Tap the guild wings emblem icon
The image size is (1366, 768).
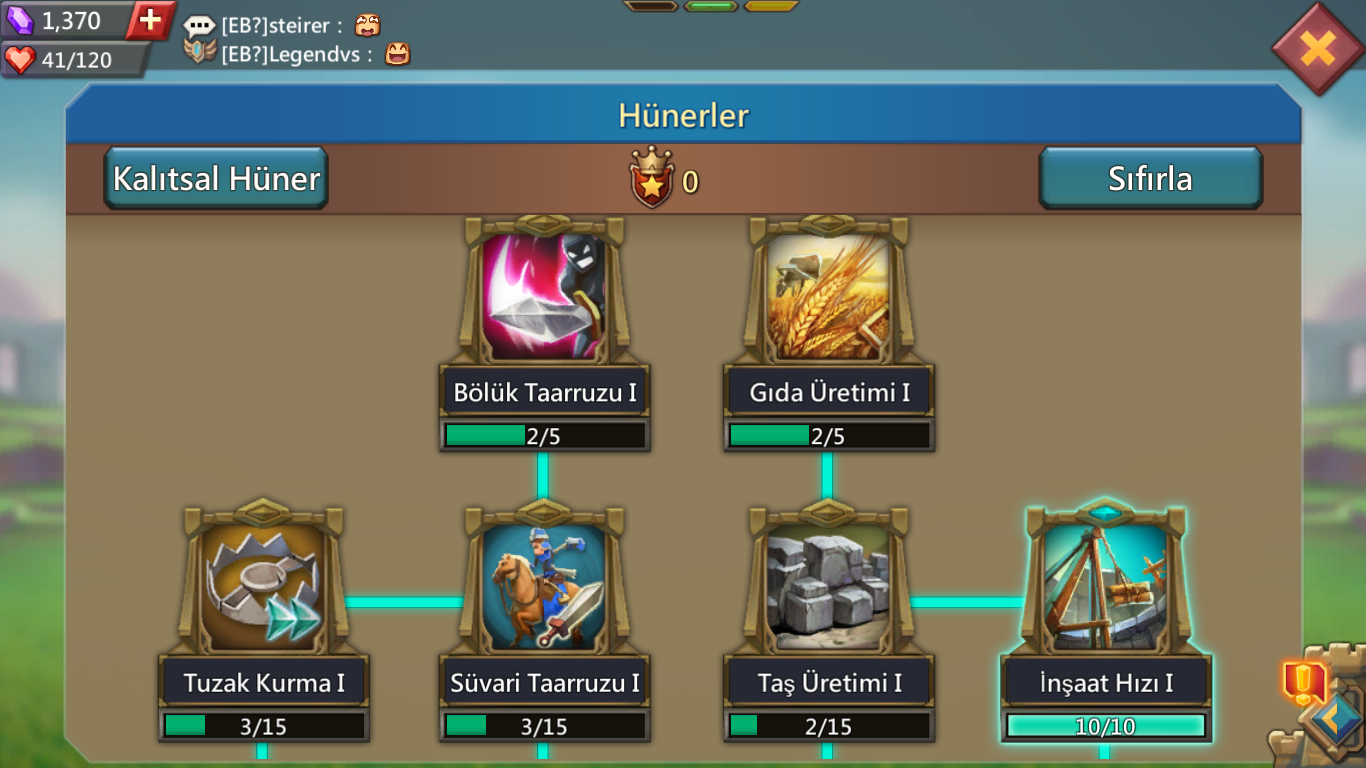(200, 53)
